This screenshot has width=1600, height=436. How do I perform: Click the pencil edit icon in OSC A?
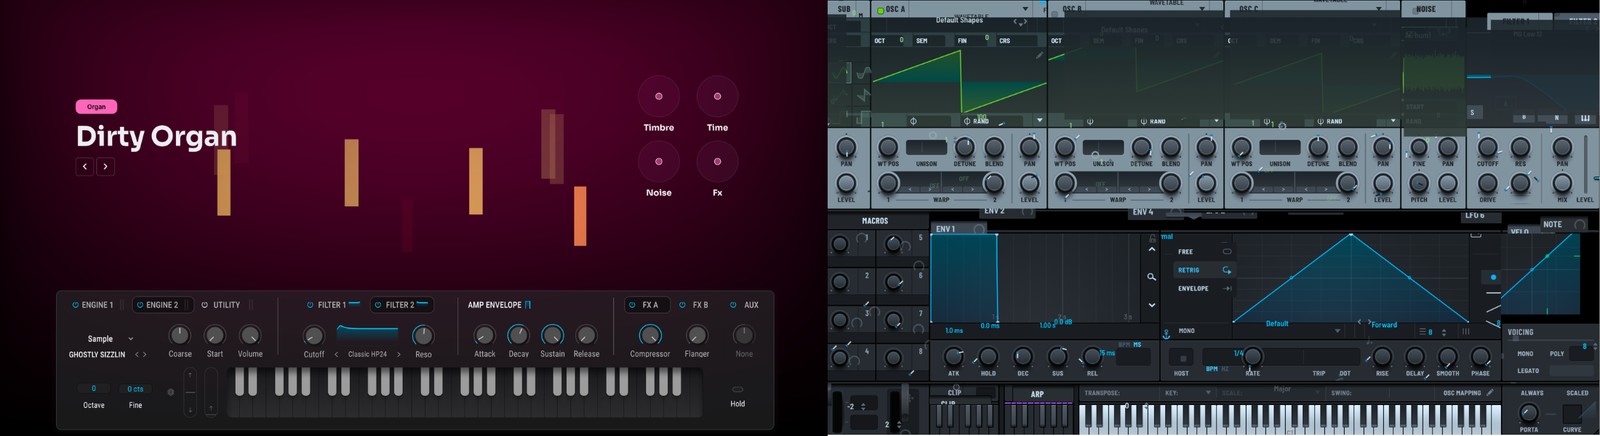point(1040,55)
